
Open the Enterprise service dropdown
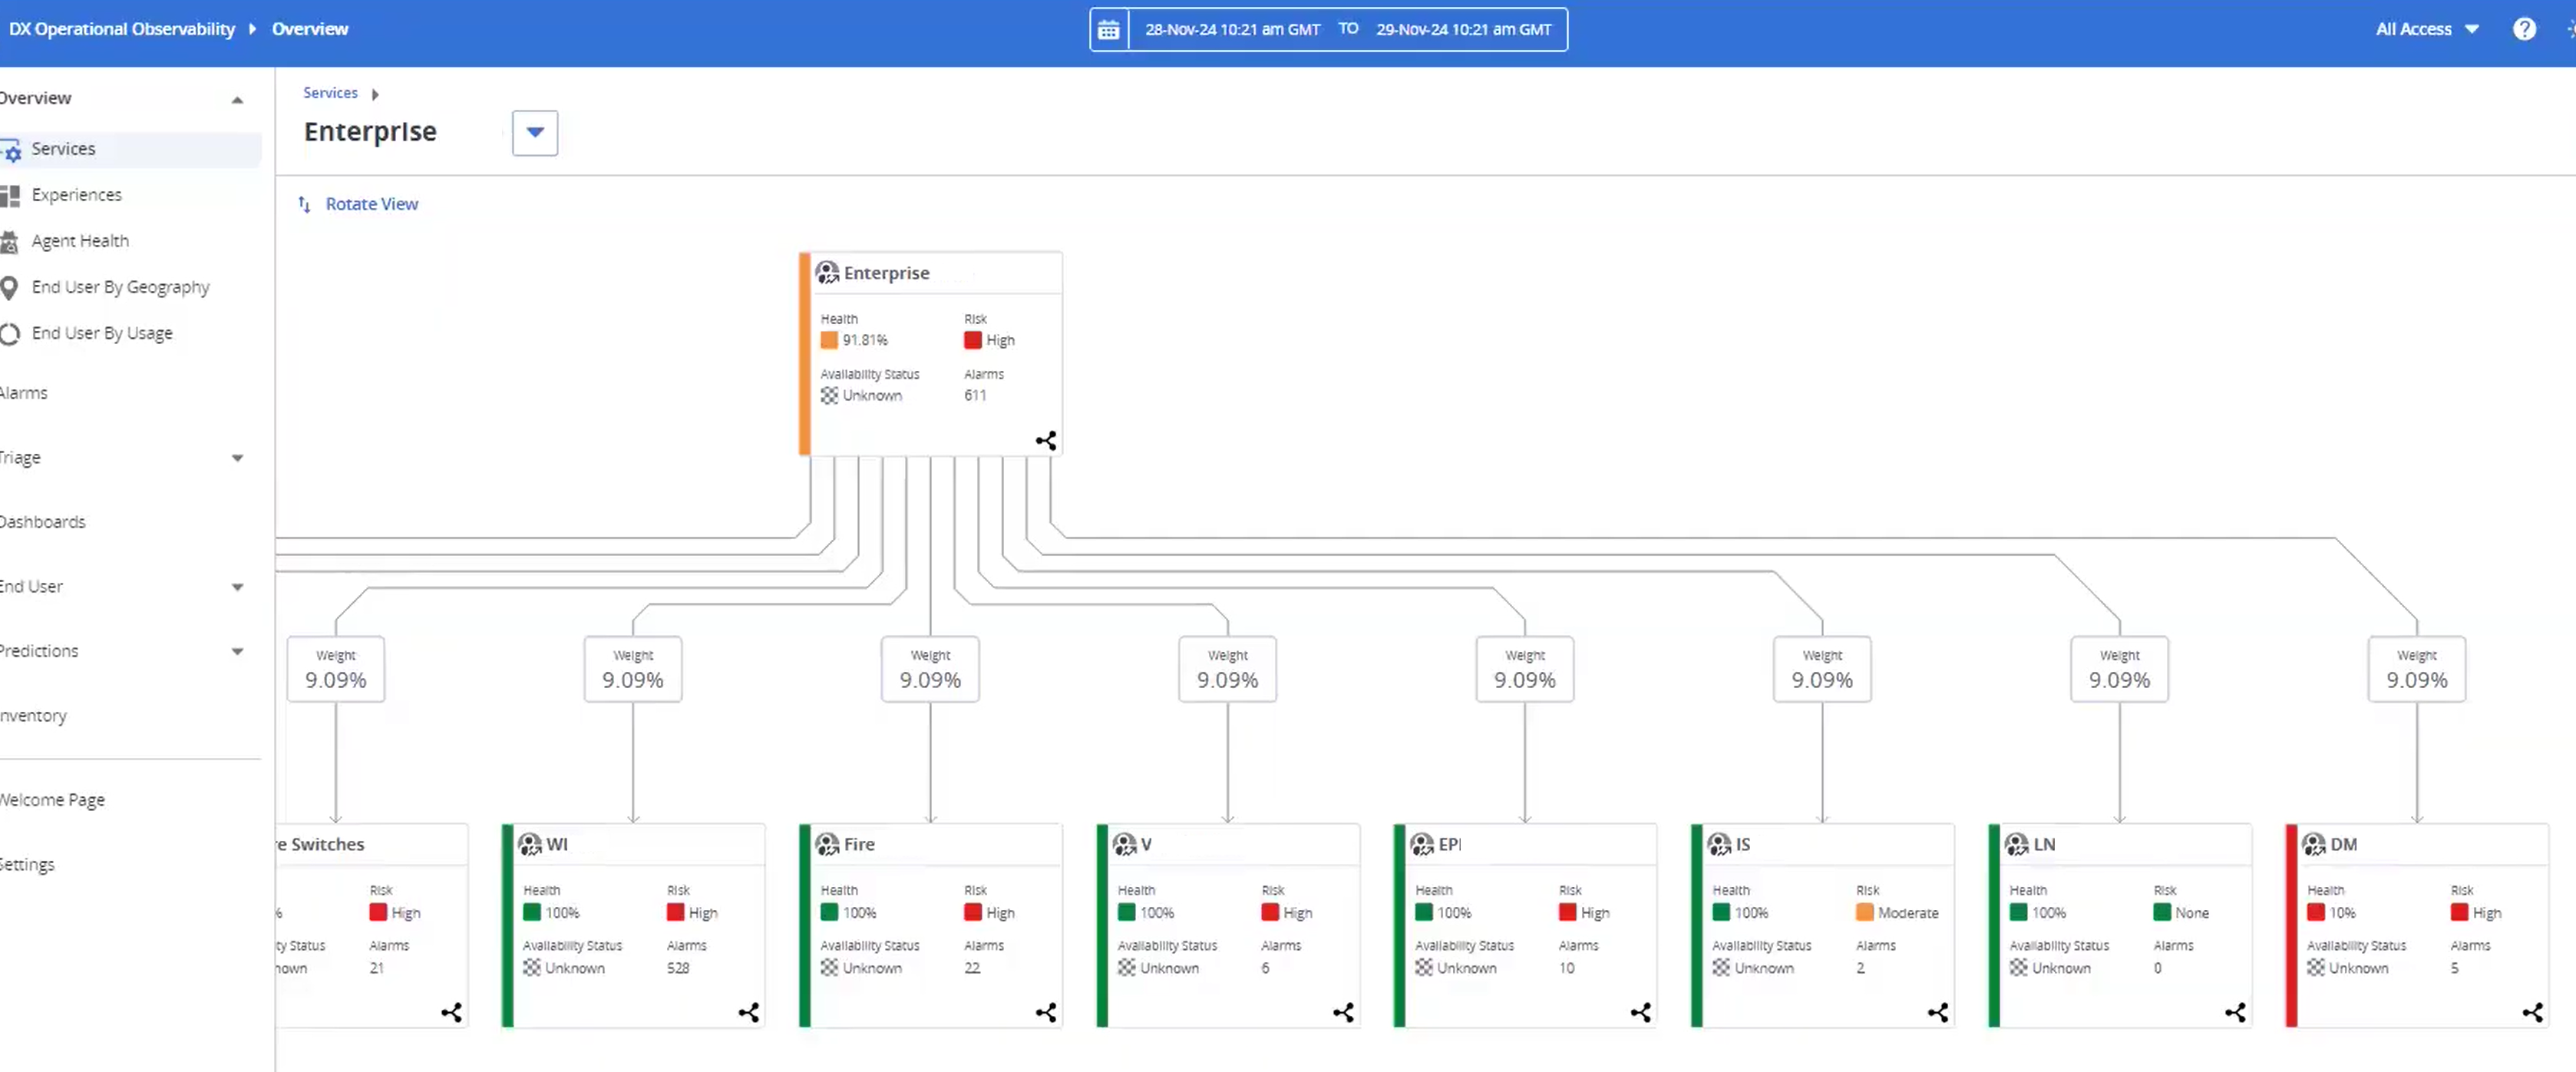pos(535,133)
